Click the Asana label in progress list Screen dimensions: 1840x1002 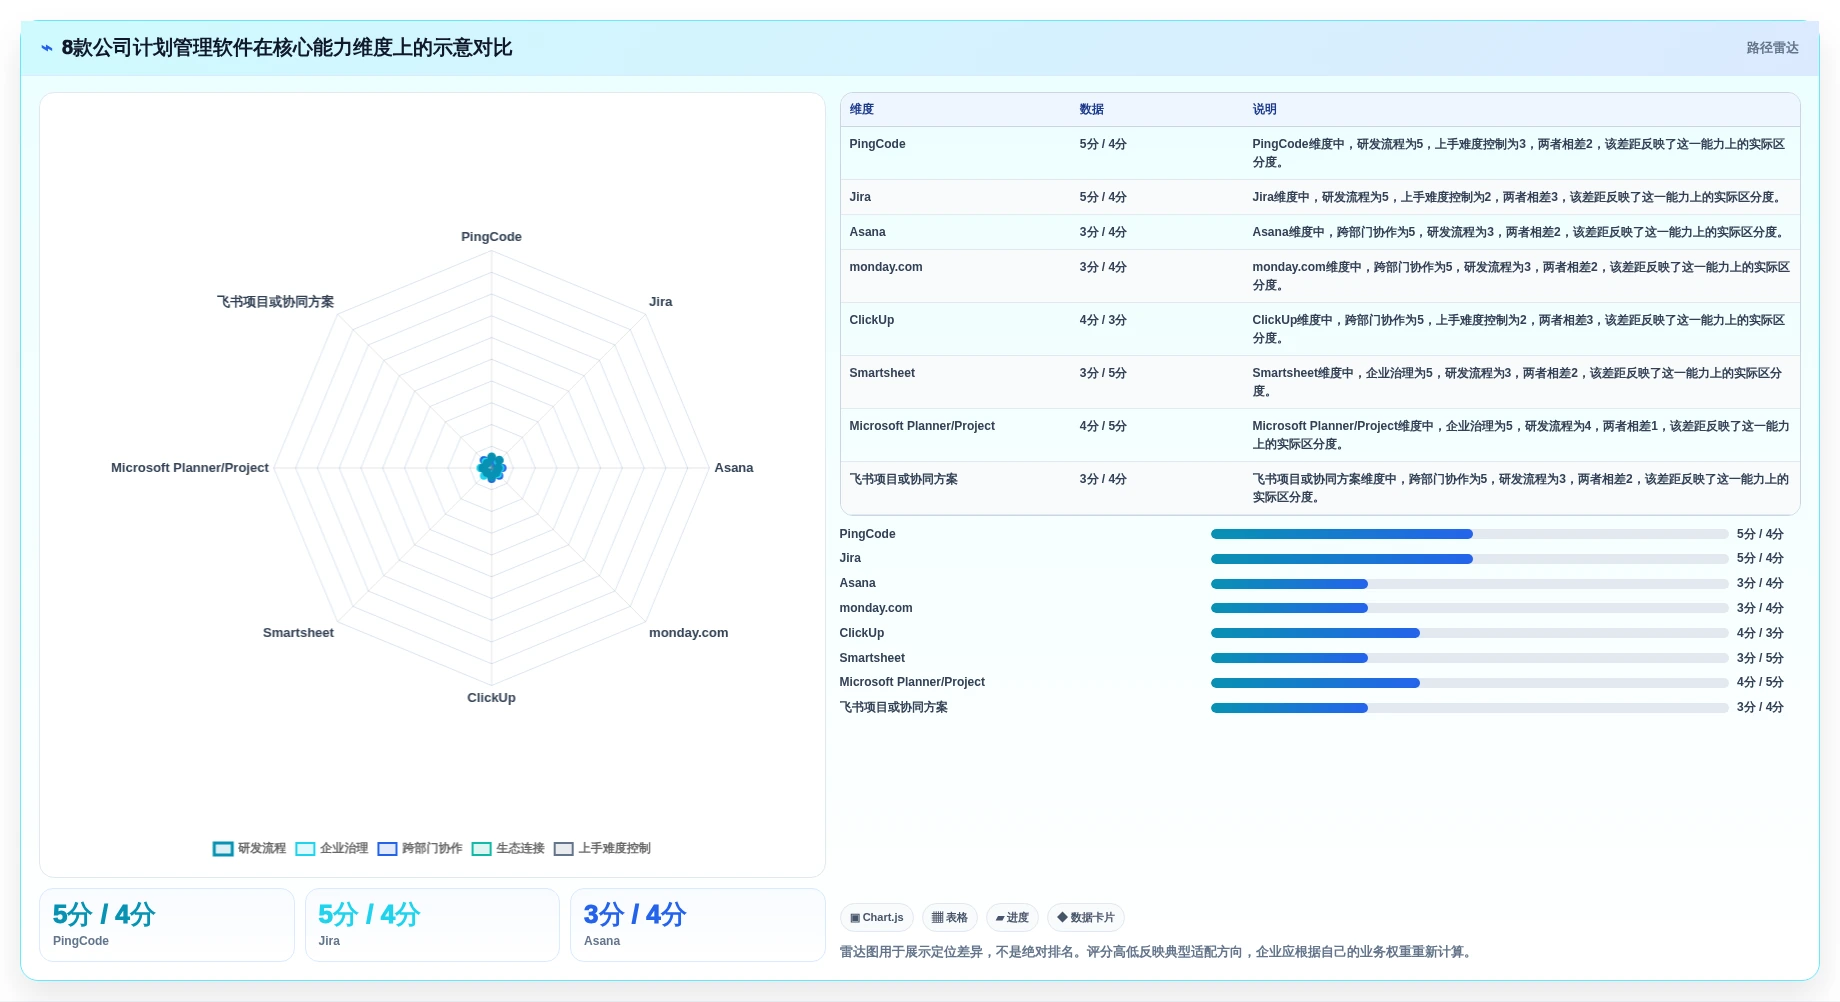click(857, 583)
